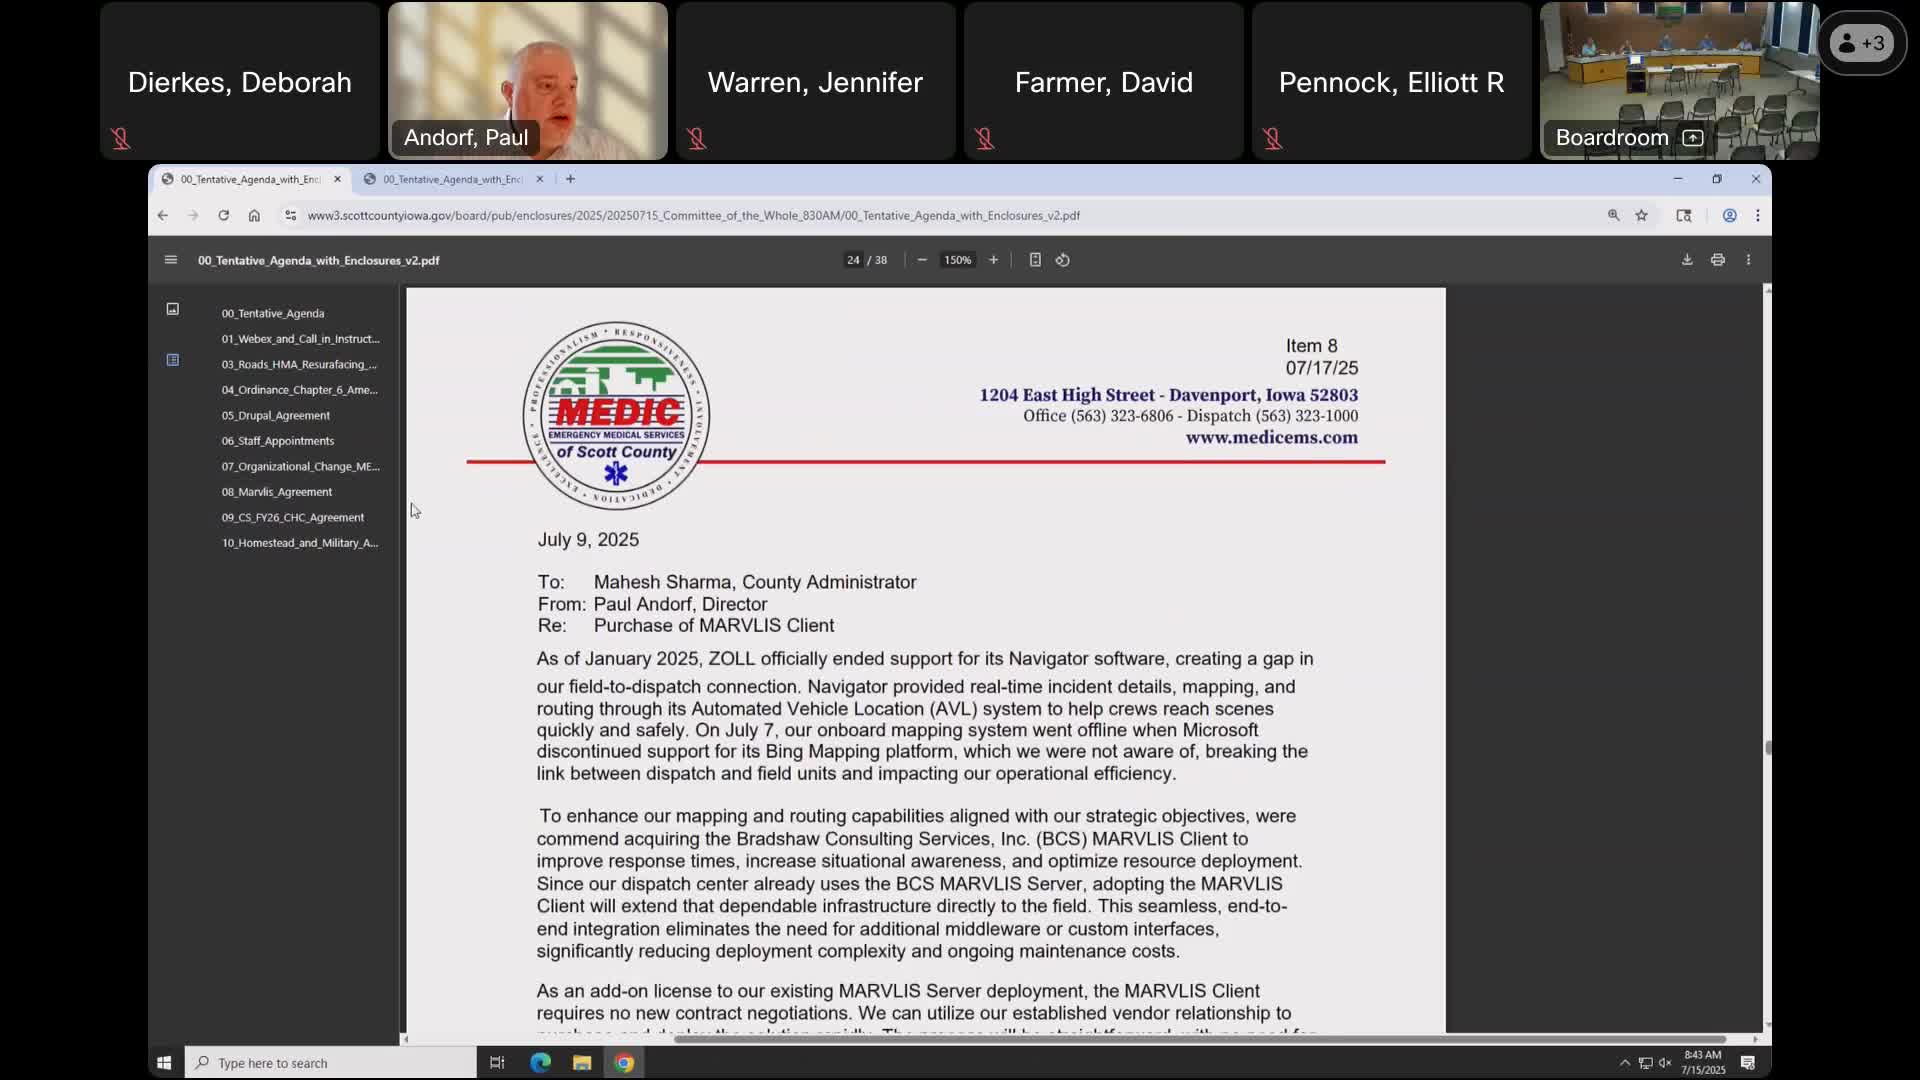This screenshot has height=1080, width=1920.
Task: Expand the +3 hidden participants indicator
Action: tap(1862, 43)
